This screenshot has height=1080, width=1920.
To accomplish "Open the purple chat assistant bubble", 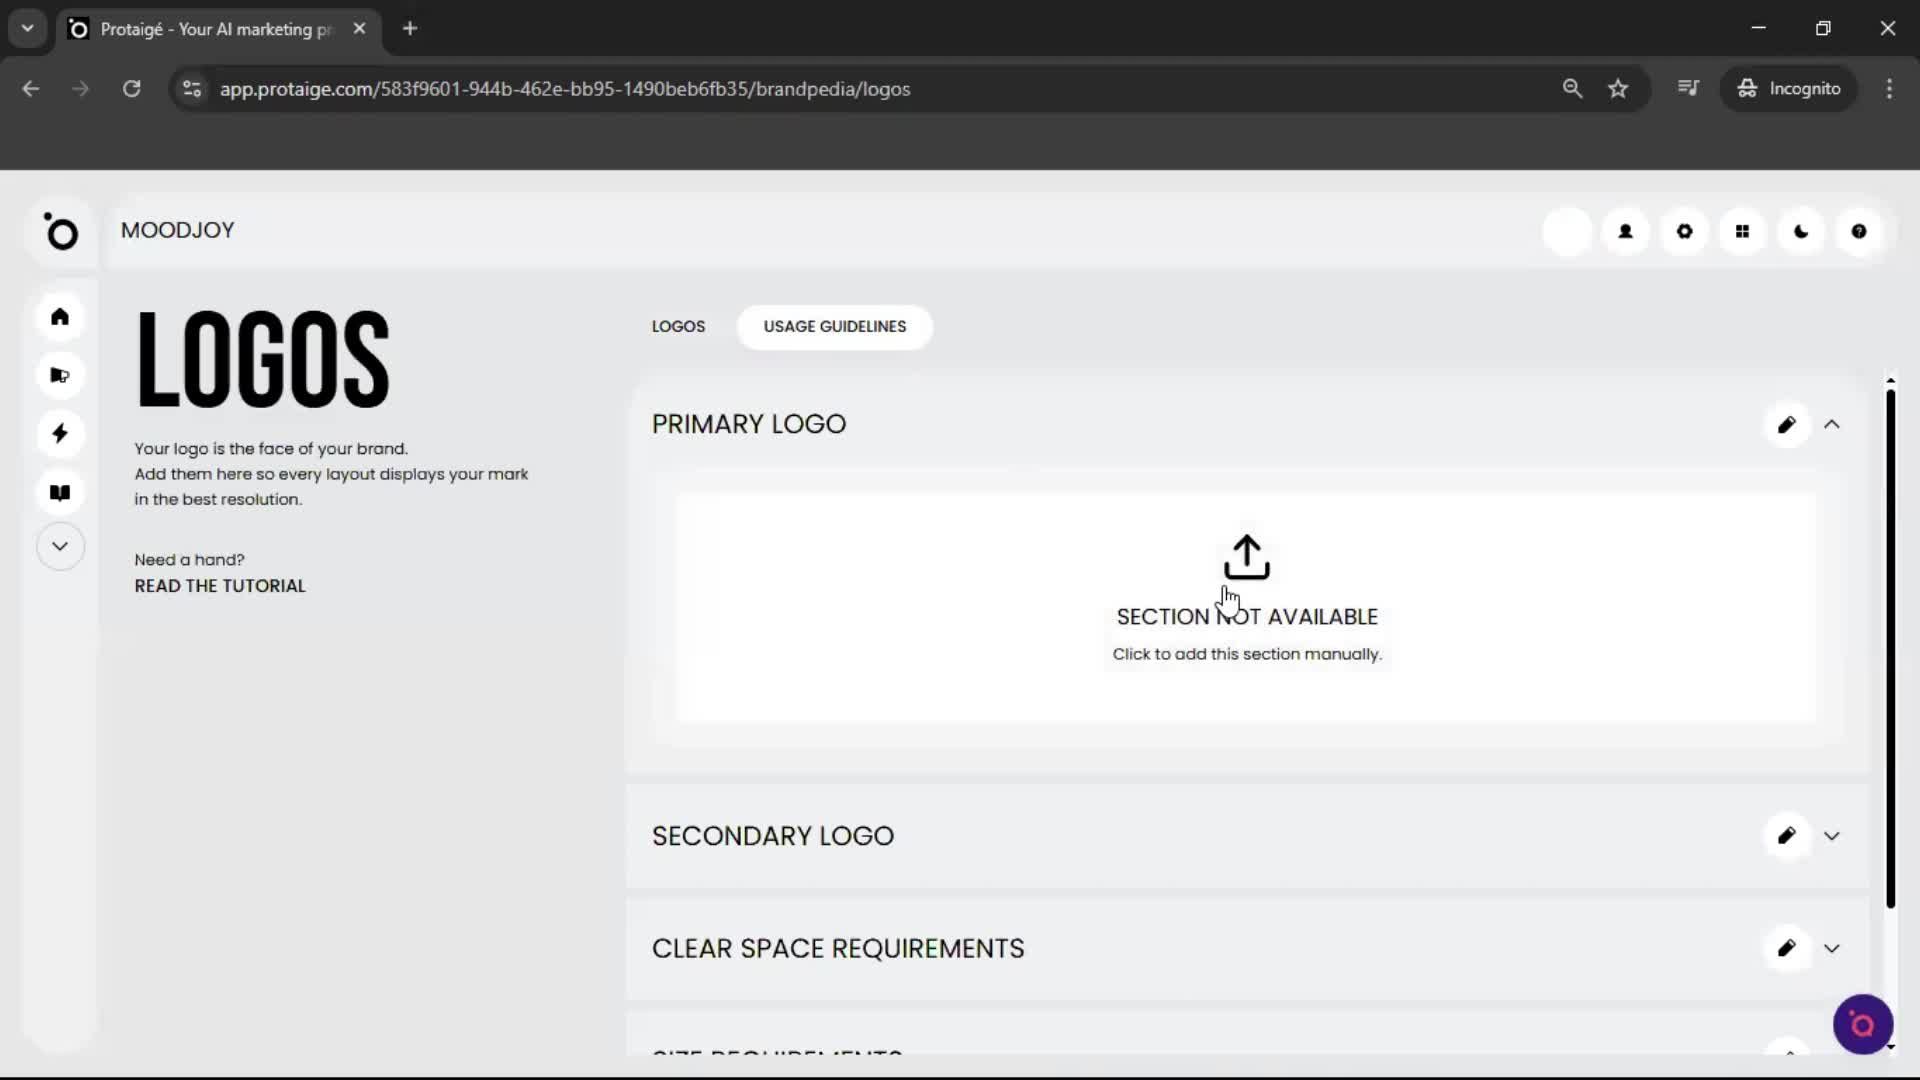I will coord(1862,1024).
